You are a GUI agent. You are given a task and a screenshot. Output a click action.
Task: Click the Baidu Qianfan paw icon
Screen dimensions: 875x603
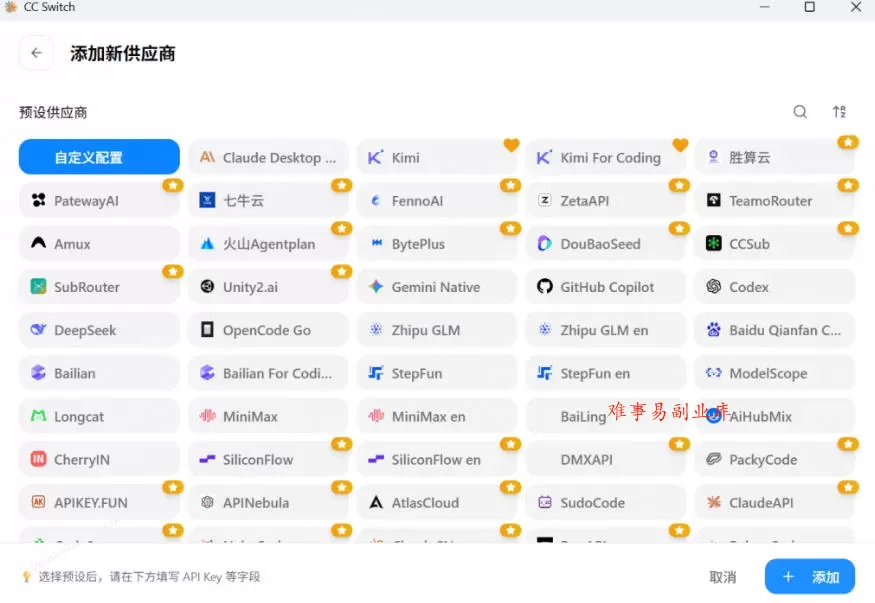(714, 330)
